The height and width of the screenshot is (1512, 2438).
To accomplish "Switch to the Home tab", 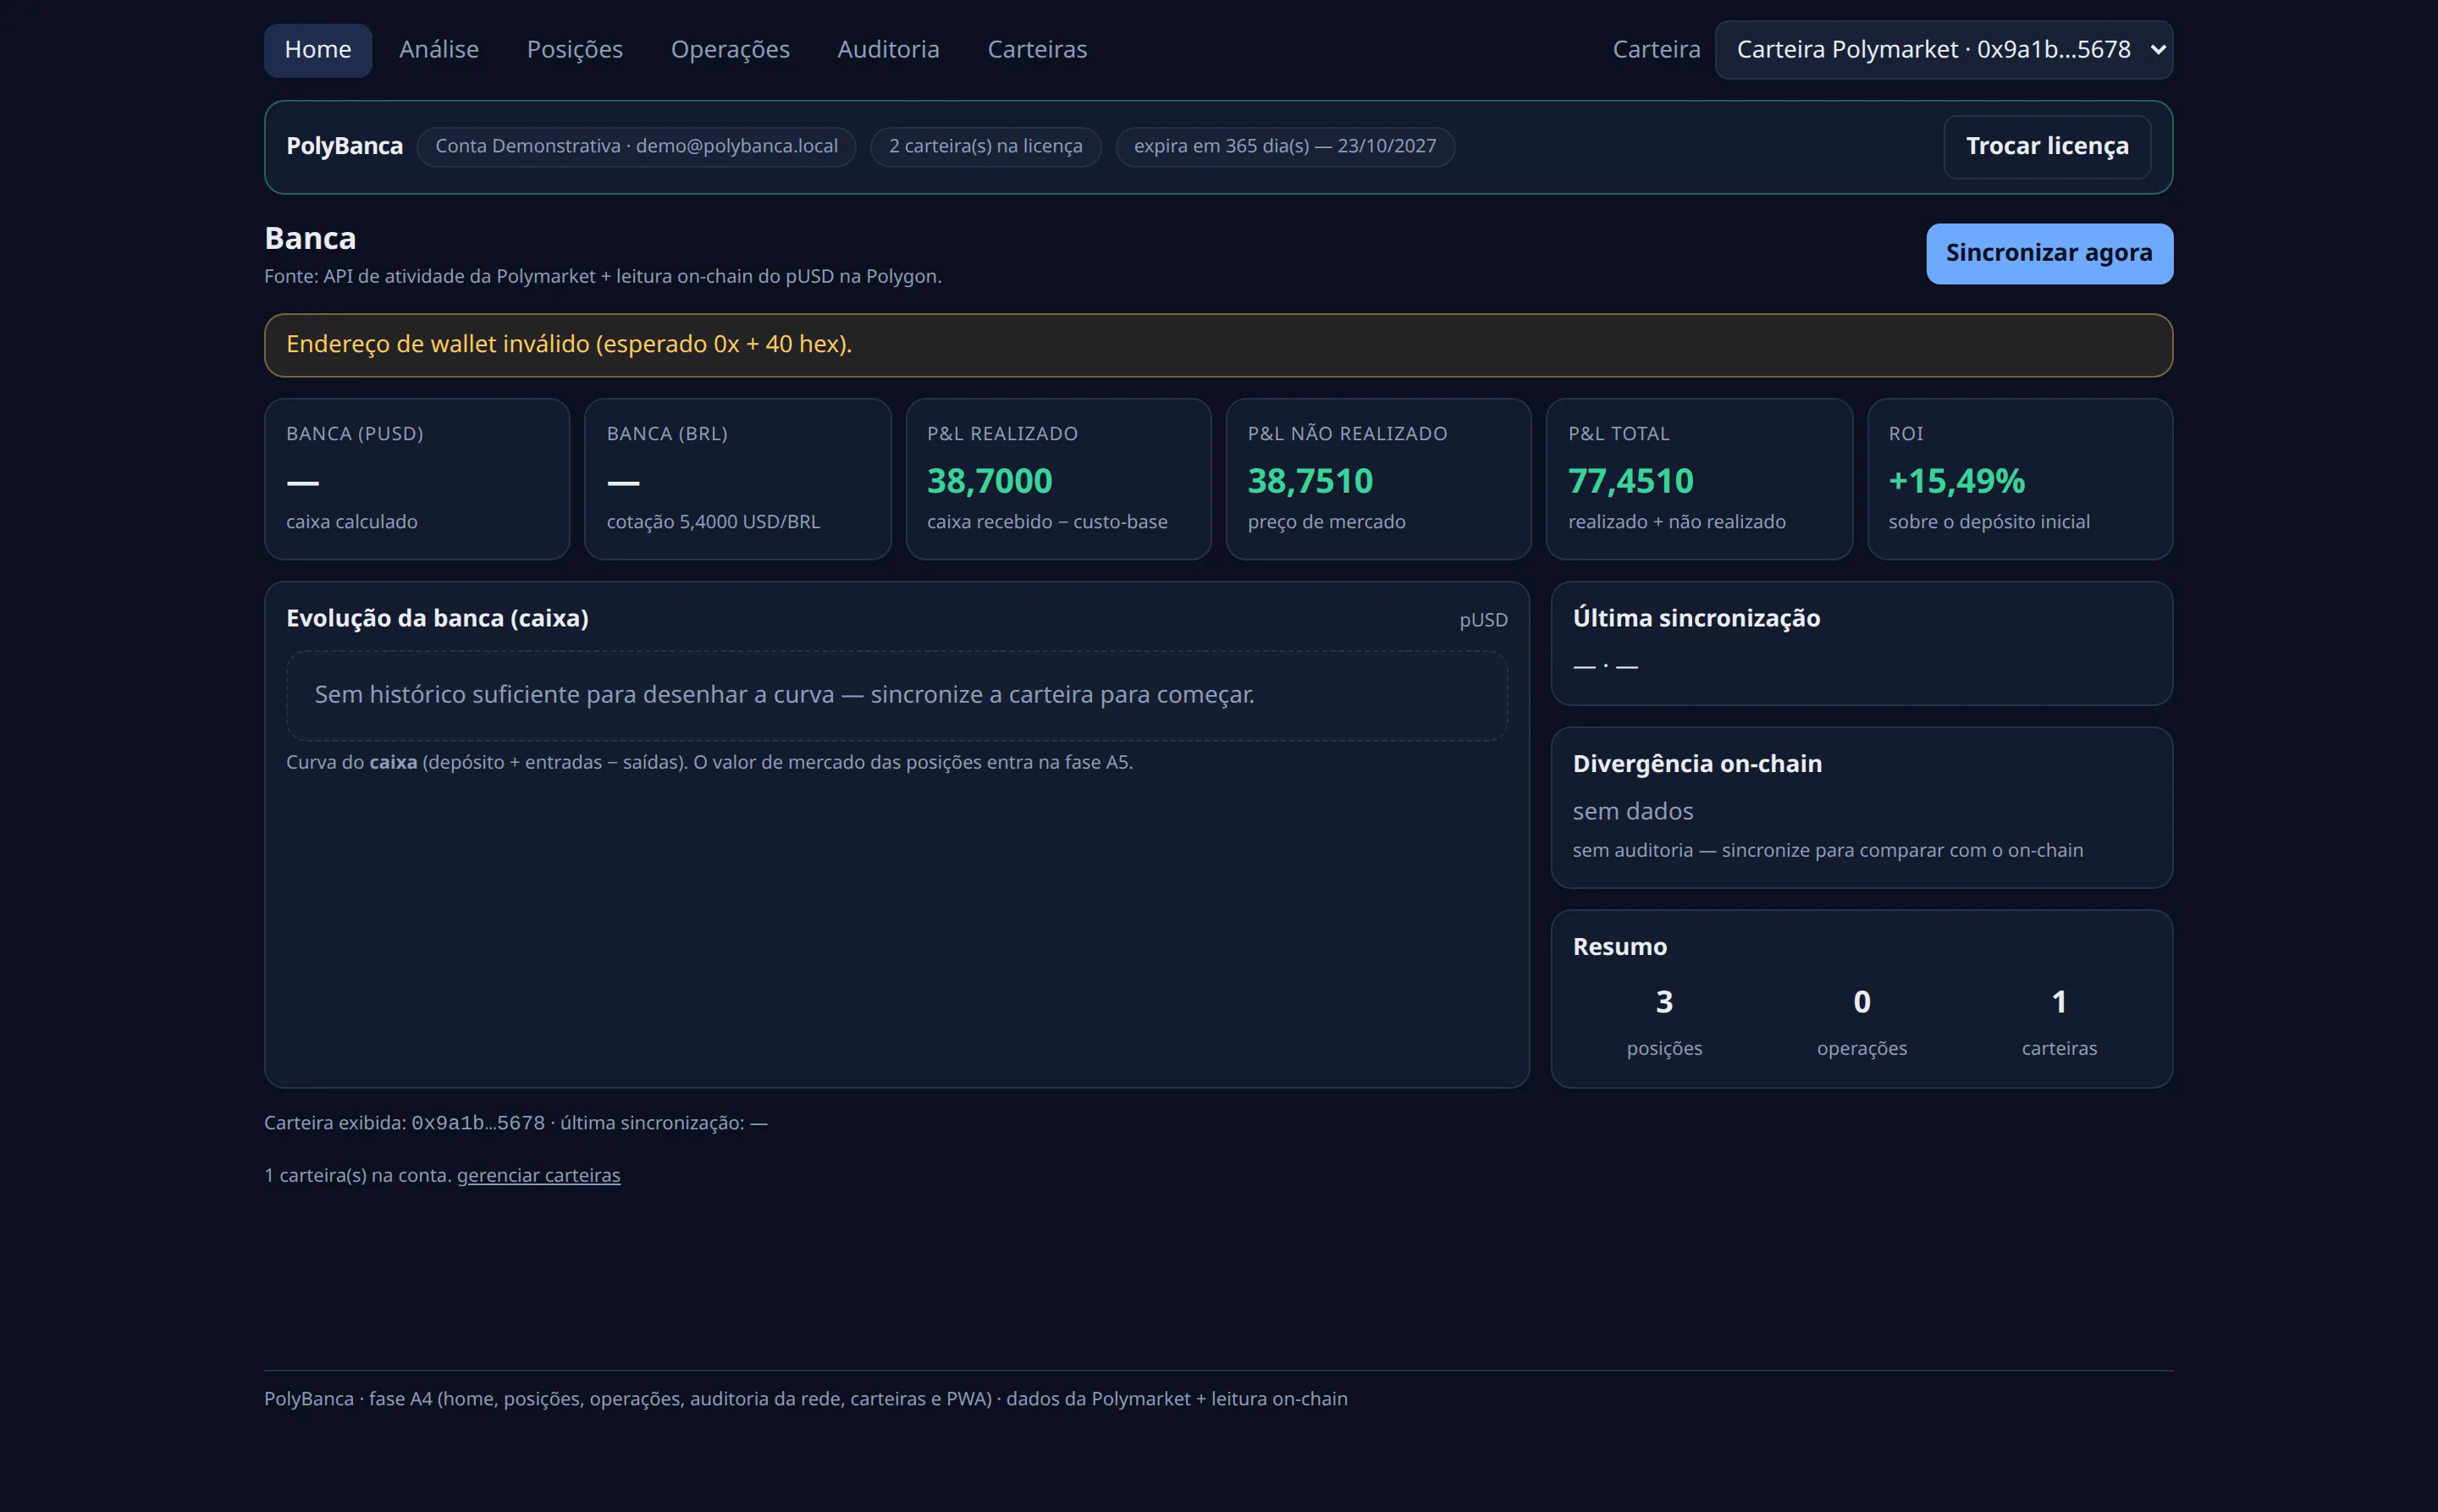I will [x=318, y=50].
